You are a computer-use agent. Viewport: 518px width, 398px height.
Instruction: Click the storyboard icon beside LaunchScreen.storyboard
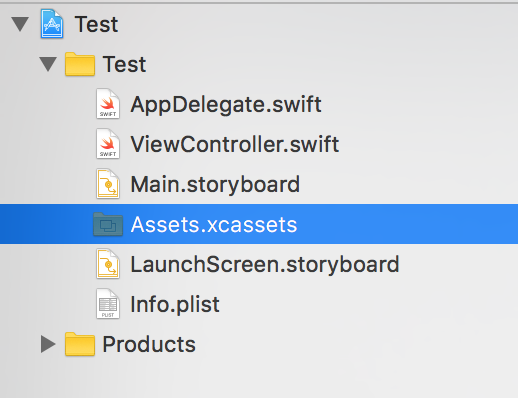tap(108, 264)
